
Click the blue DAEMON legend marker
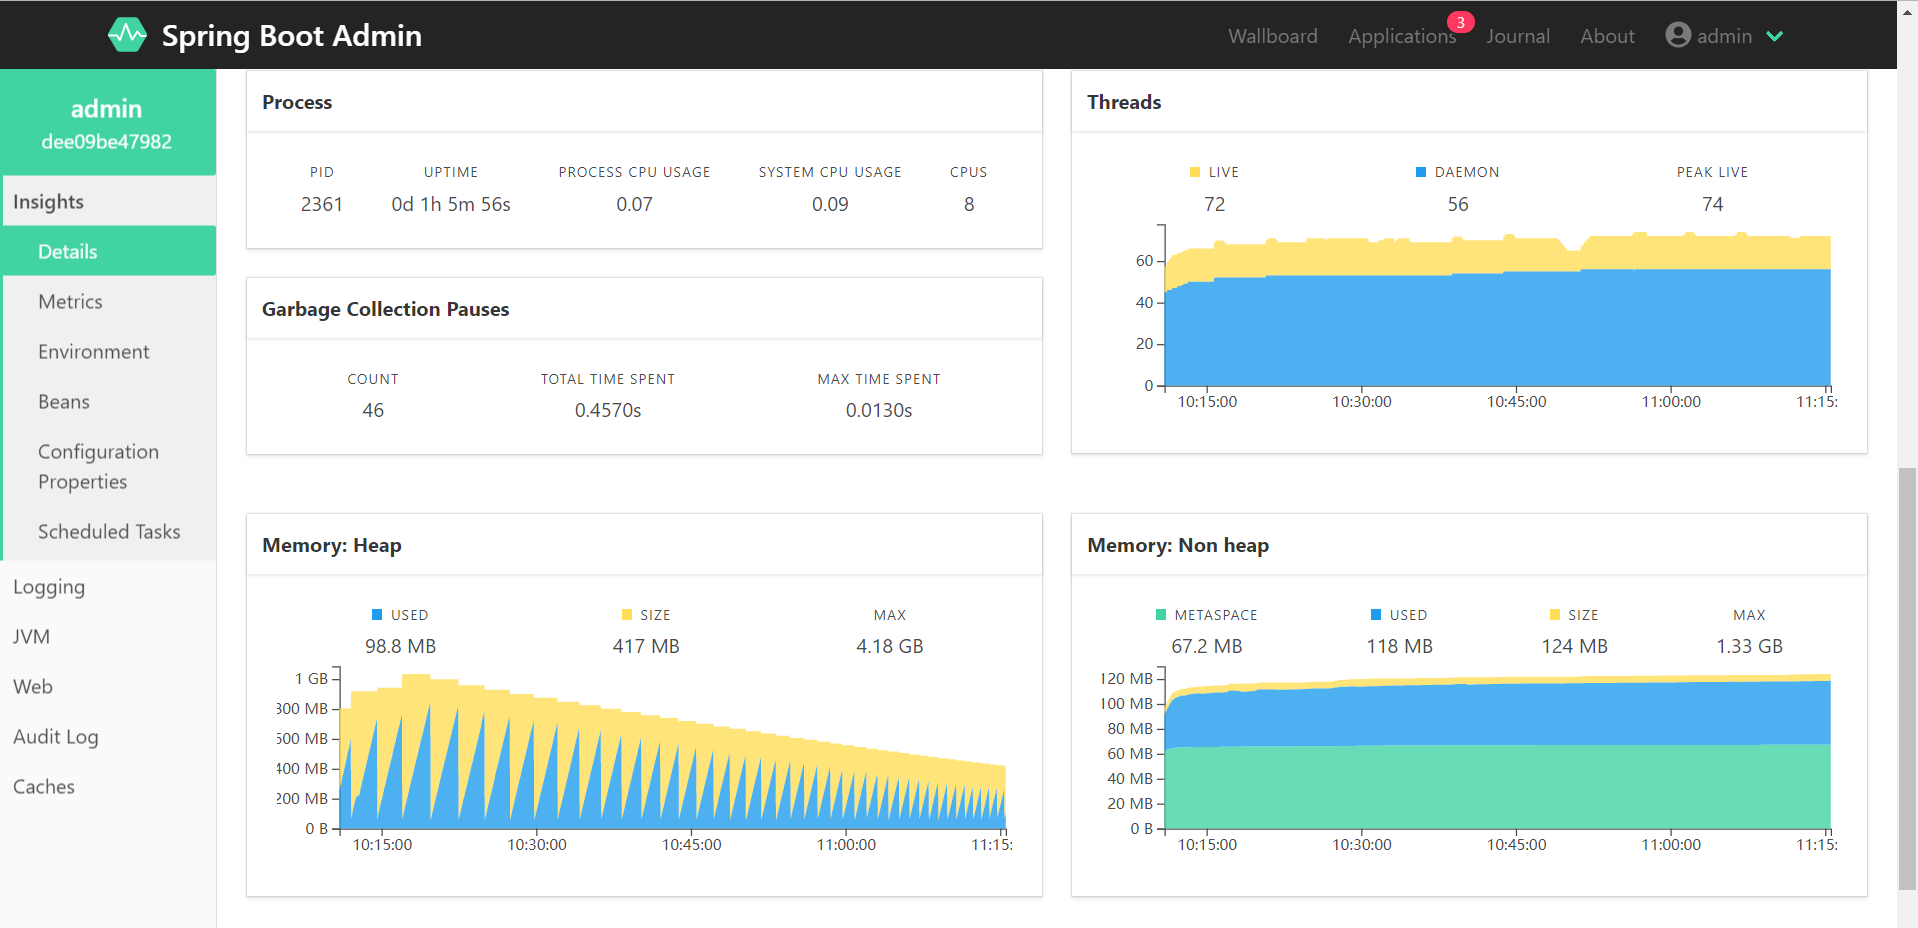[x=1420, y=171]
